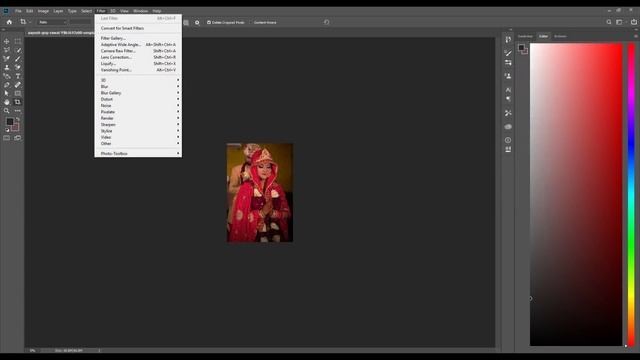Viewport: 640px width, 360px height.
Task: Toggle the Content-Aware checkbox
Action: (251, 22)
